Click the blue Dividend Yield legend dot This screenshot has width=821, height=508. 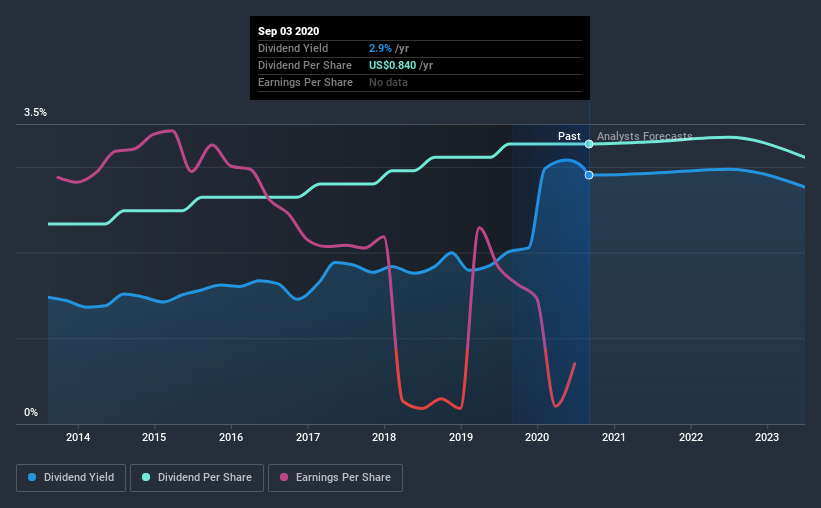[32, 477]
